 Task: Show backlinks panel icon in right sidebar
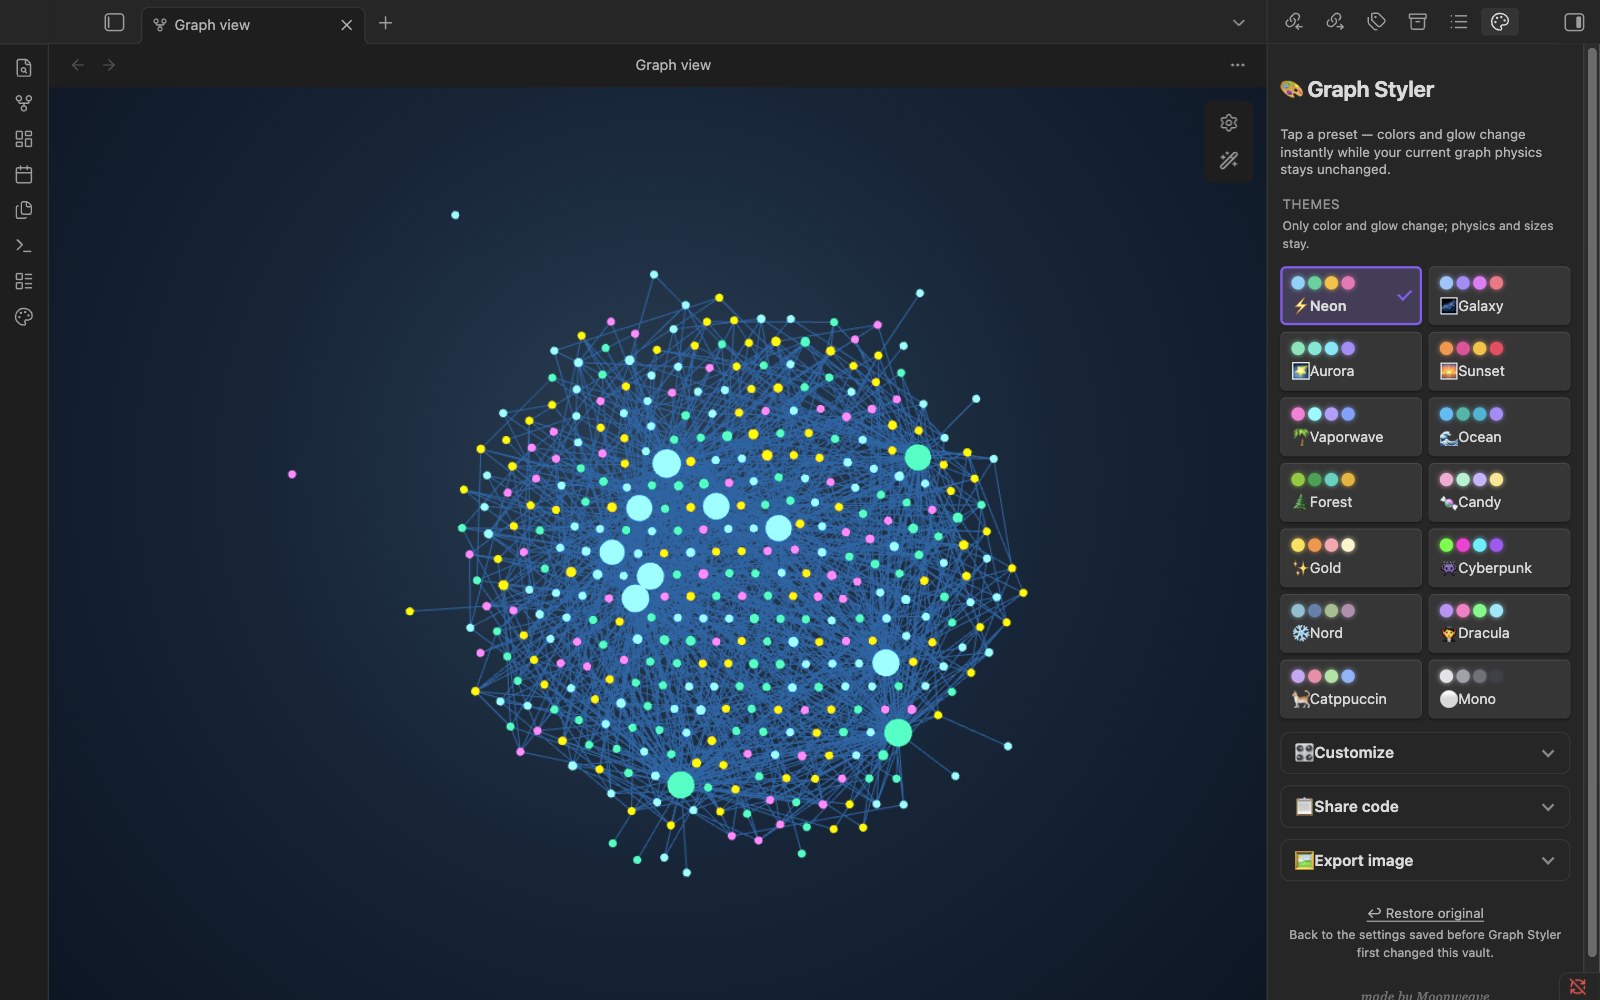coord(1294,22)
